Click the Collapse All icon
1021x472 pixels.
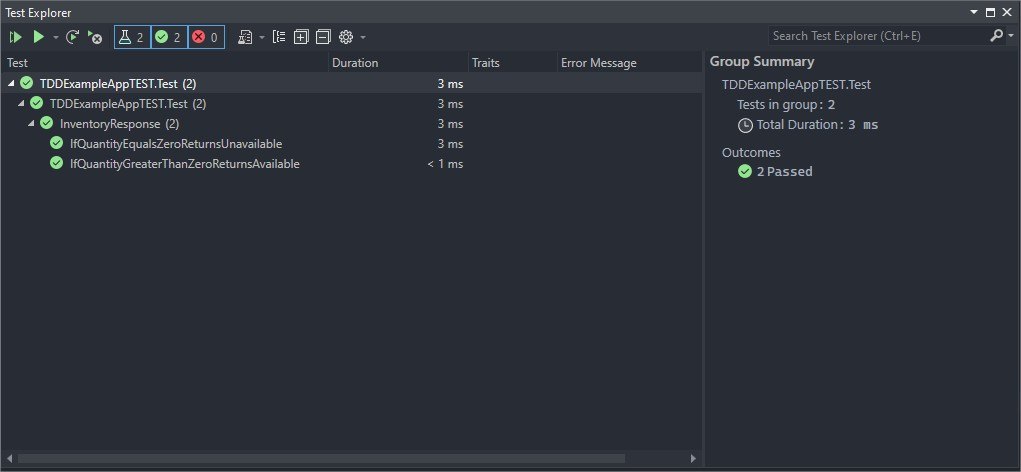coord(322,37)
